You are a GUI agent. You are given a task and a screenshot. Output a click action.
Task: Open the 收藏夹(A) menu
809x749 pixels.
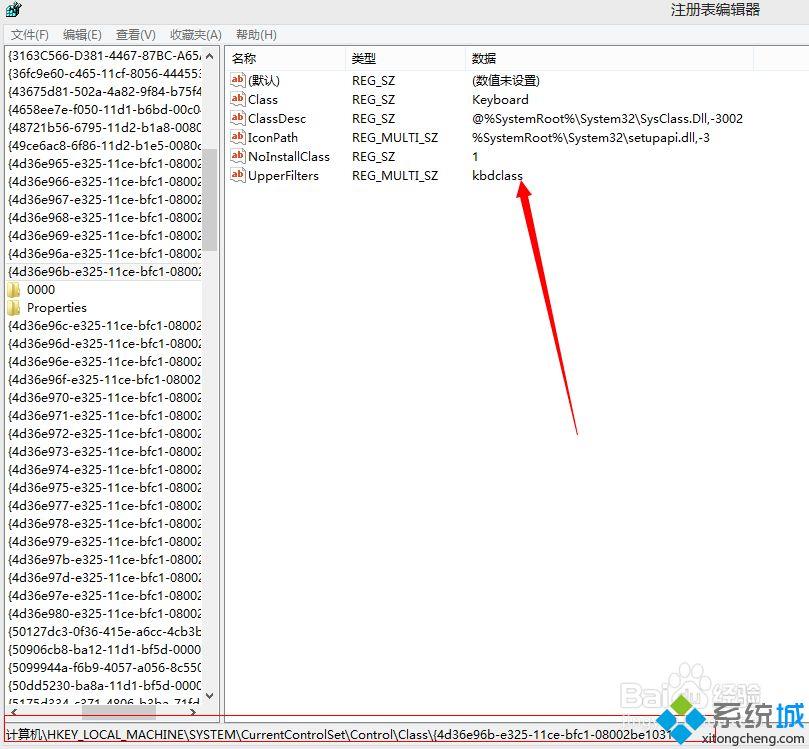196,35
